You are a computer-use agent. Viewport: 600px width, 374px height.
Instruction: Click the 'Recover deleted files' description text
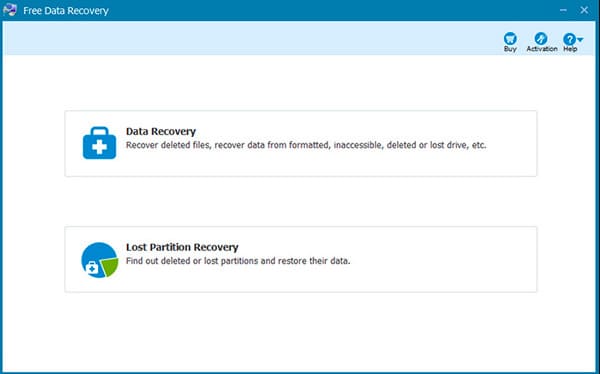click(306, 145)
